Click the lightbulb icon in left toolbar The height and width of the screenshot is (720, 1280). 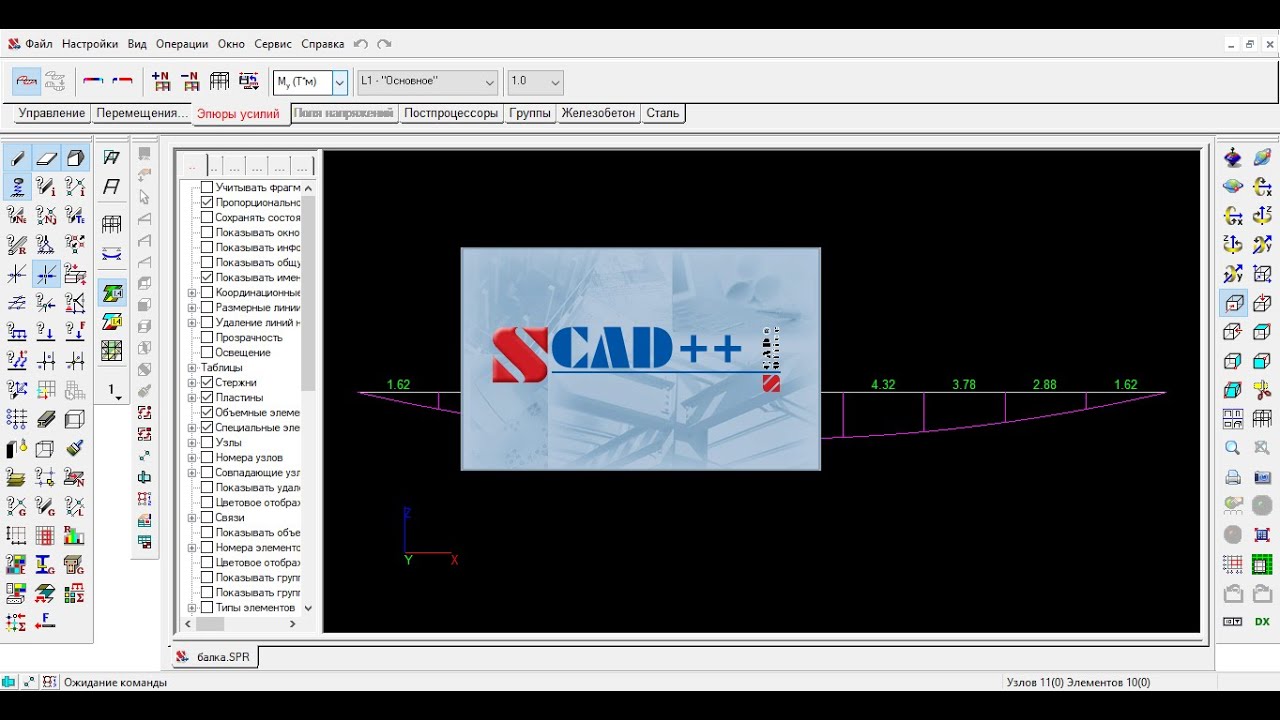[x=17, y=448]
